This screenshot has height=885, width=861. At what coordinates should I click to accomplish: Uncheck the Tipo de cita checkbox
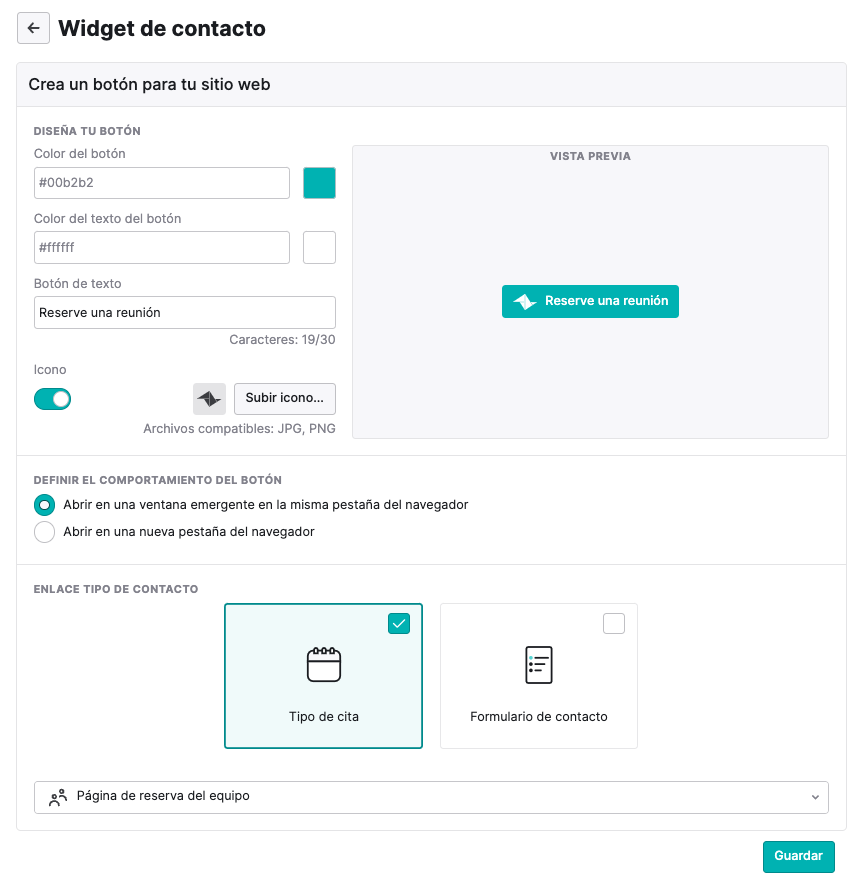coord(399,624)
